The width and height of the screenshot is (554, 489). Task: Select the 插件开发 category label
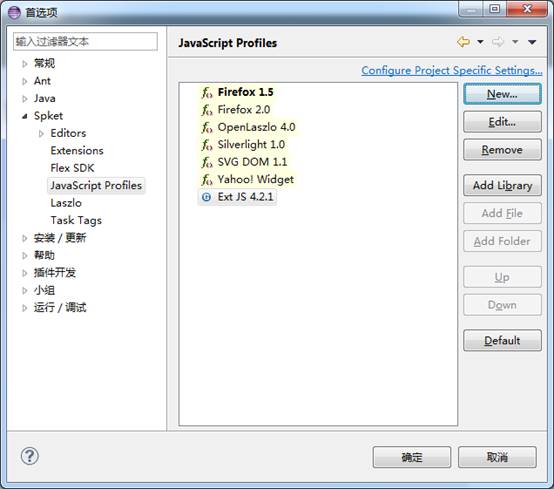[x=55, y=272]
